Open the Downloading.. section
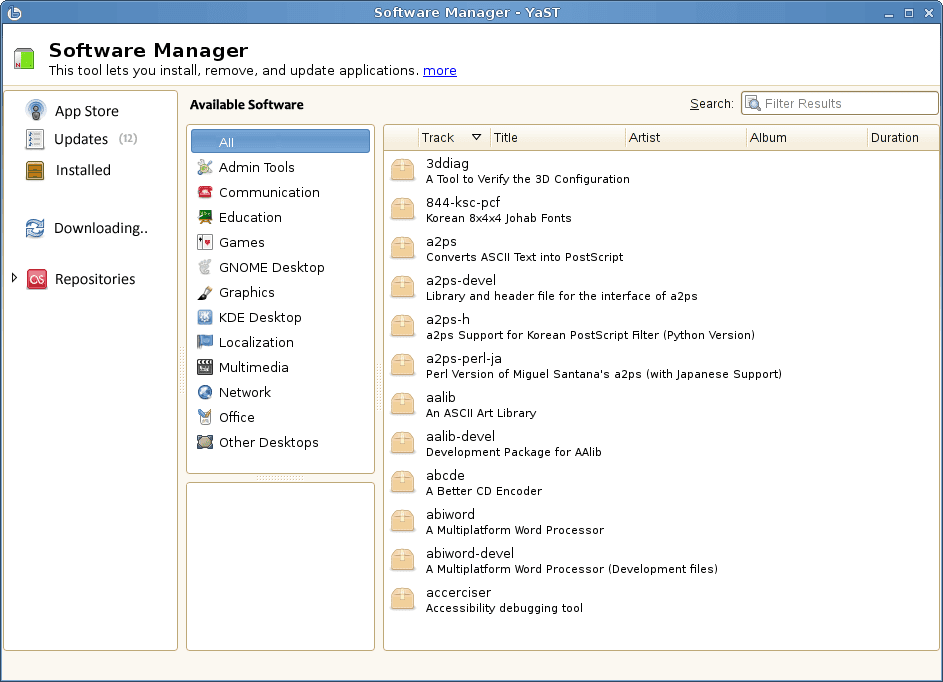The image size is (943, 682). [x=100, y=228]
